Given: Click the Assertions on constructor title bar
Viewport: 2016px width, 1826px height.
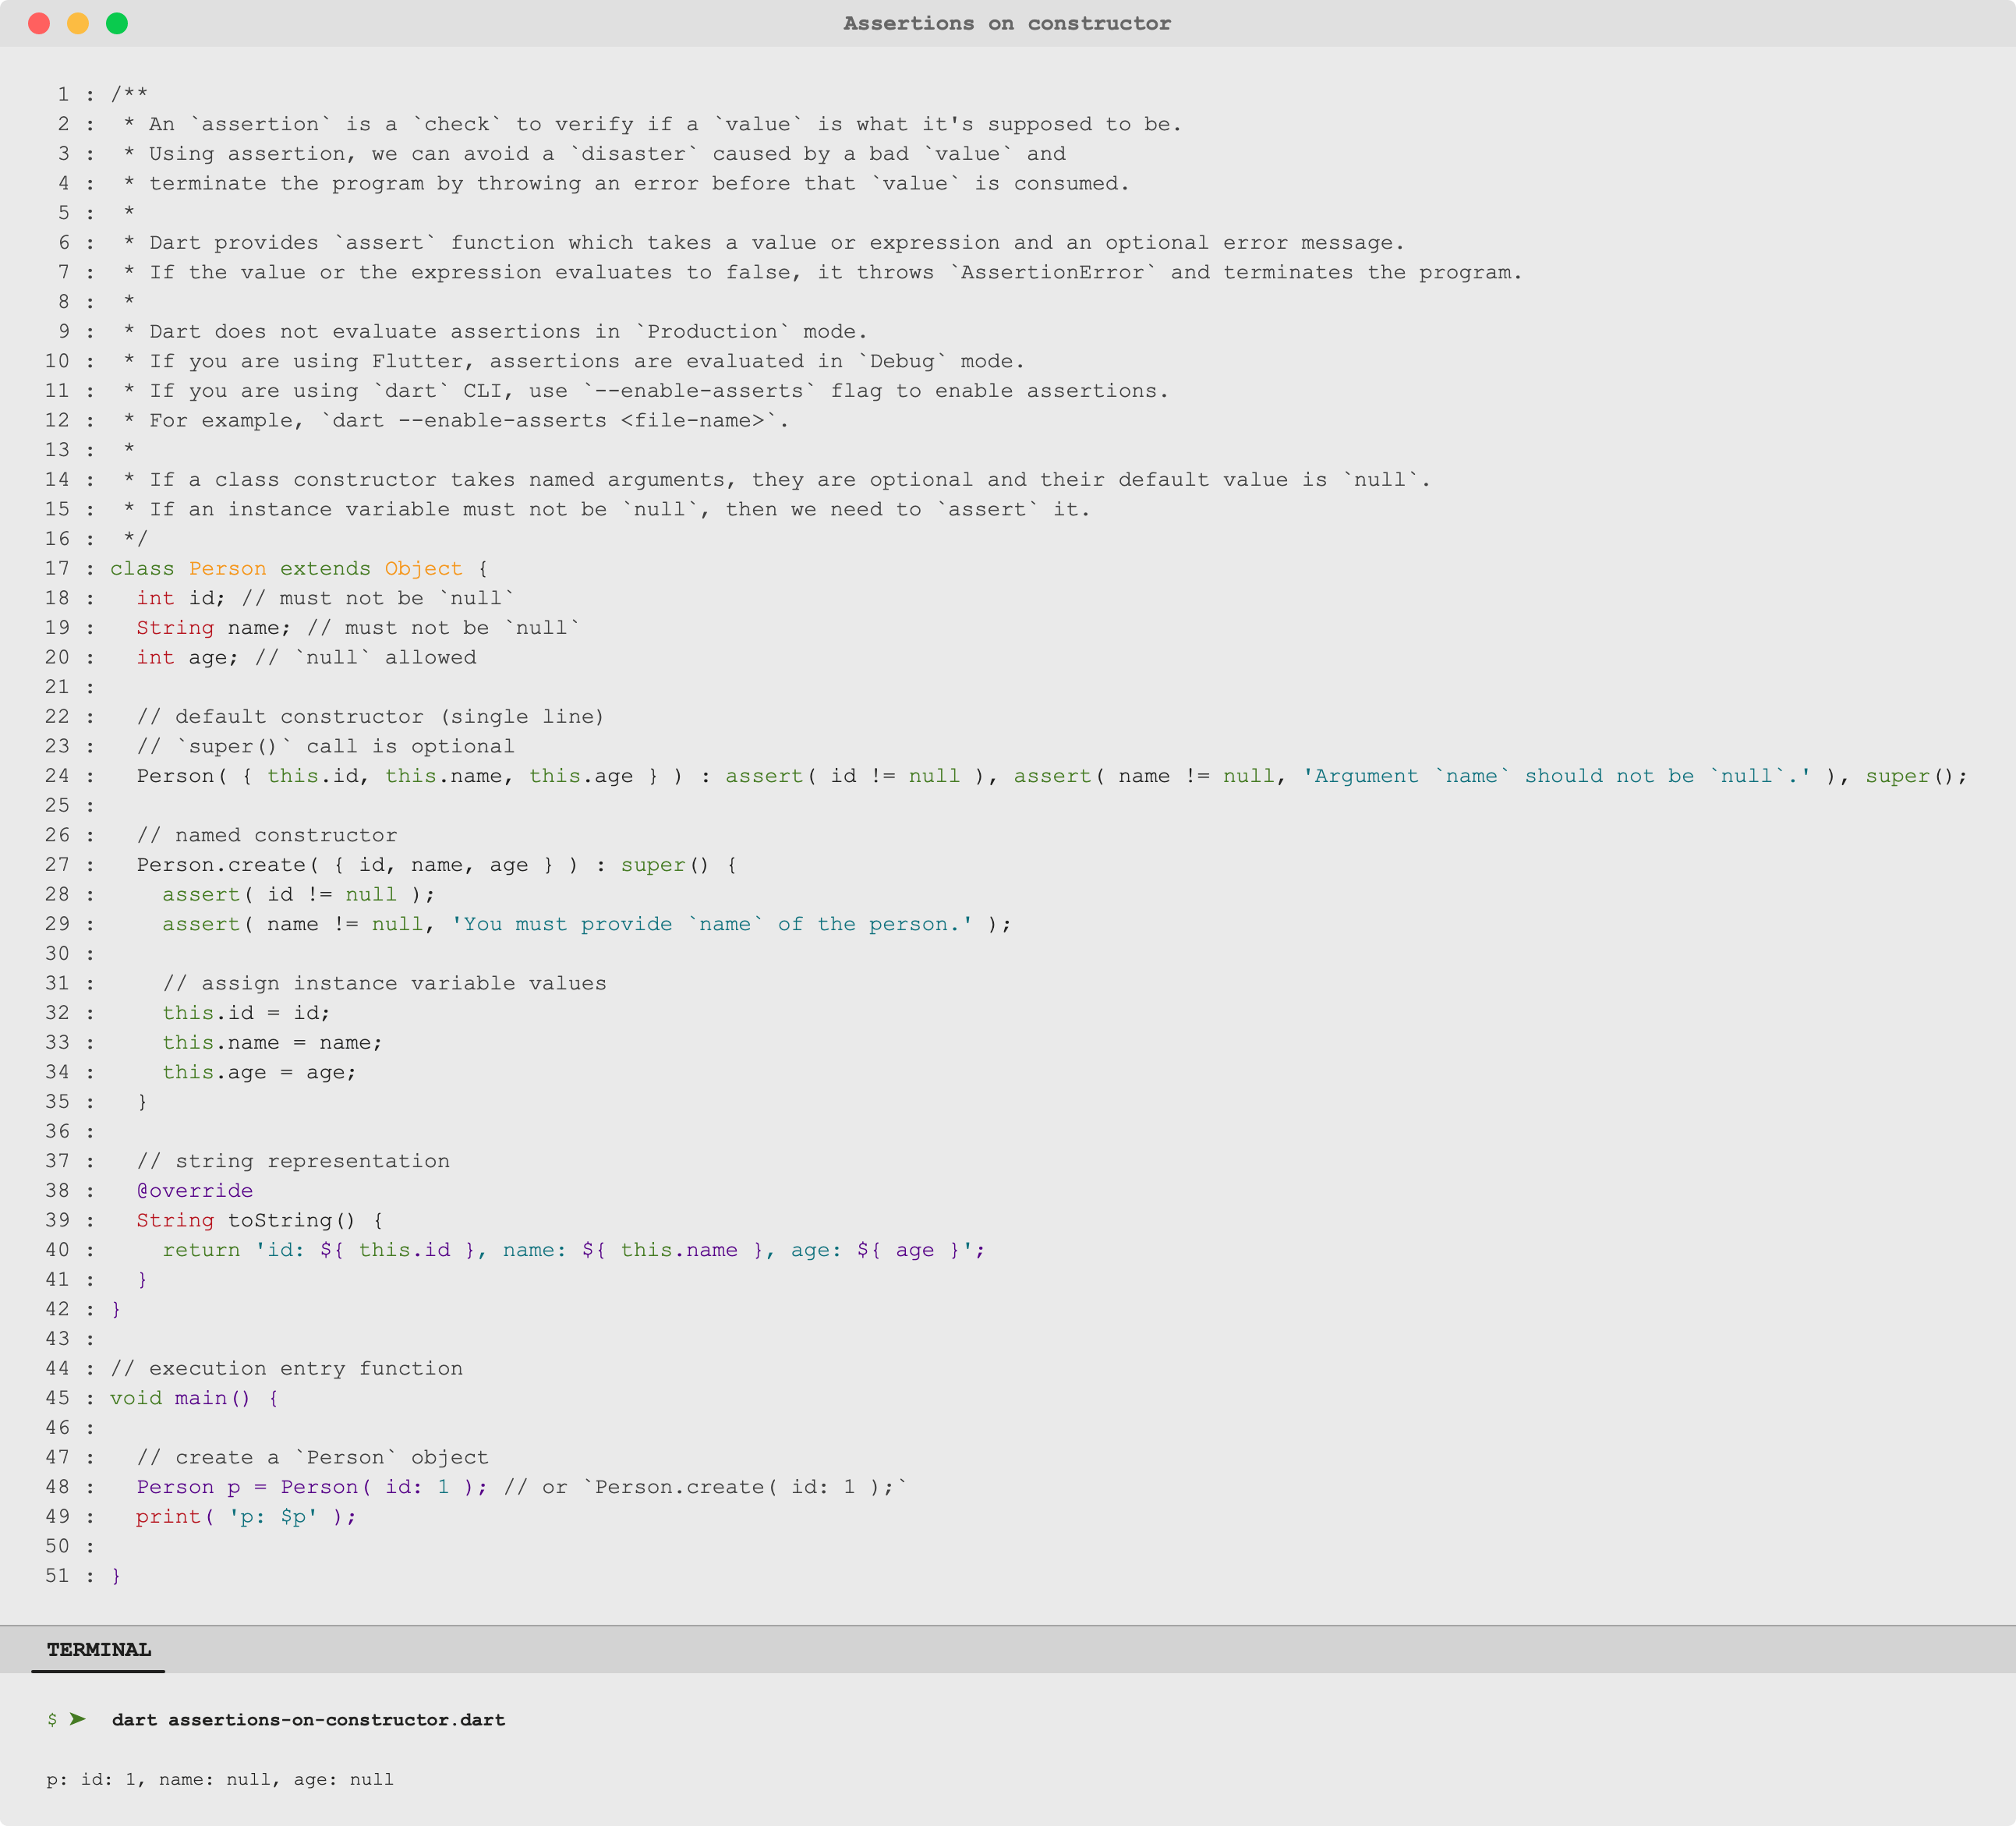Looking at the screenshot, I should pyautogui.click(x=1007, y=22).
